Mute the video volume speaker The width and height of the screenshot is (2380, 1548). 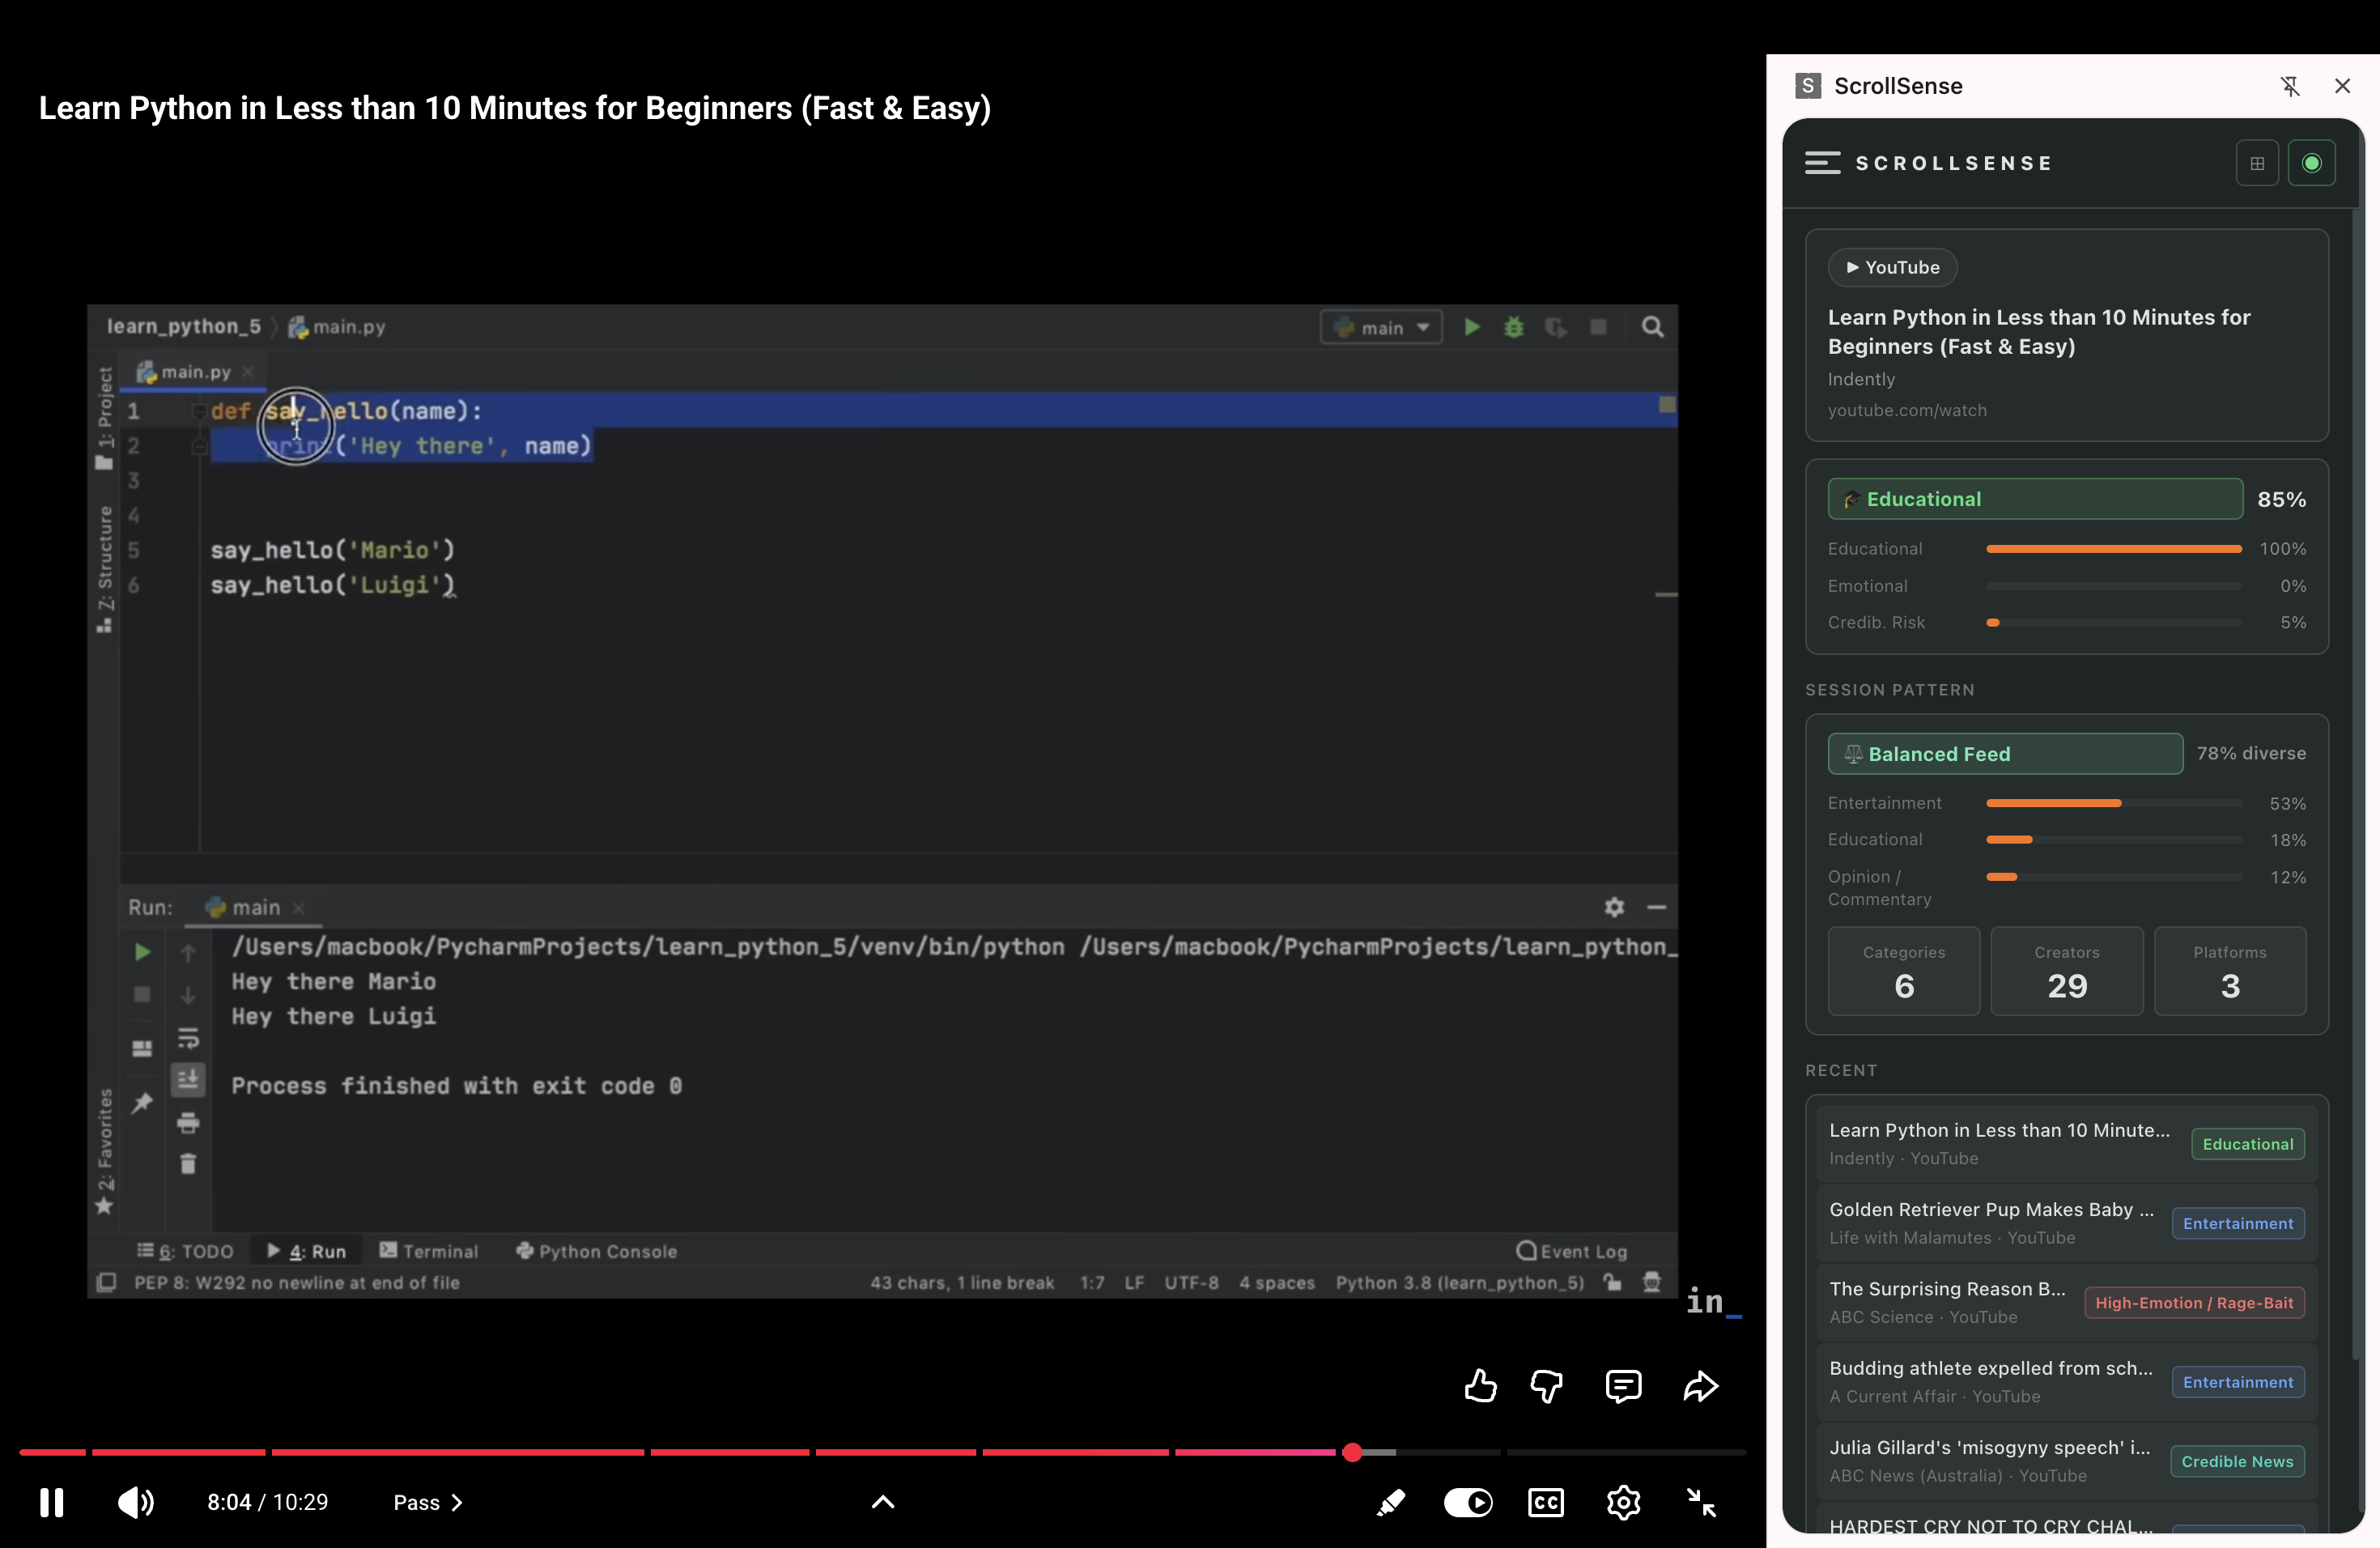click(x=135, y=1502)
